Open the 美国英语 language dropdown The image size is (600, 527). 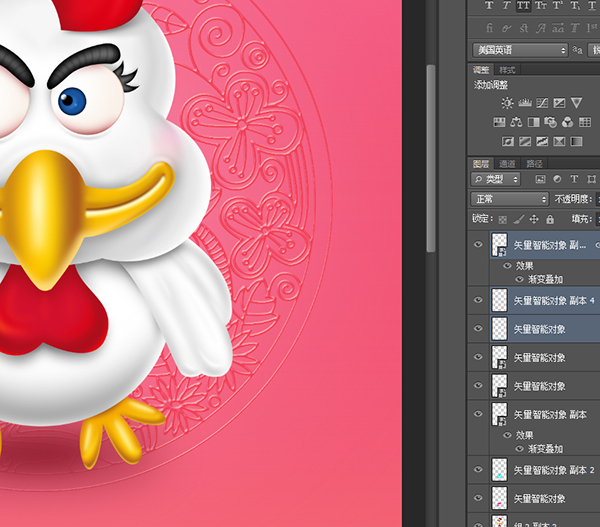click(x=520, y=50)
